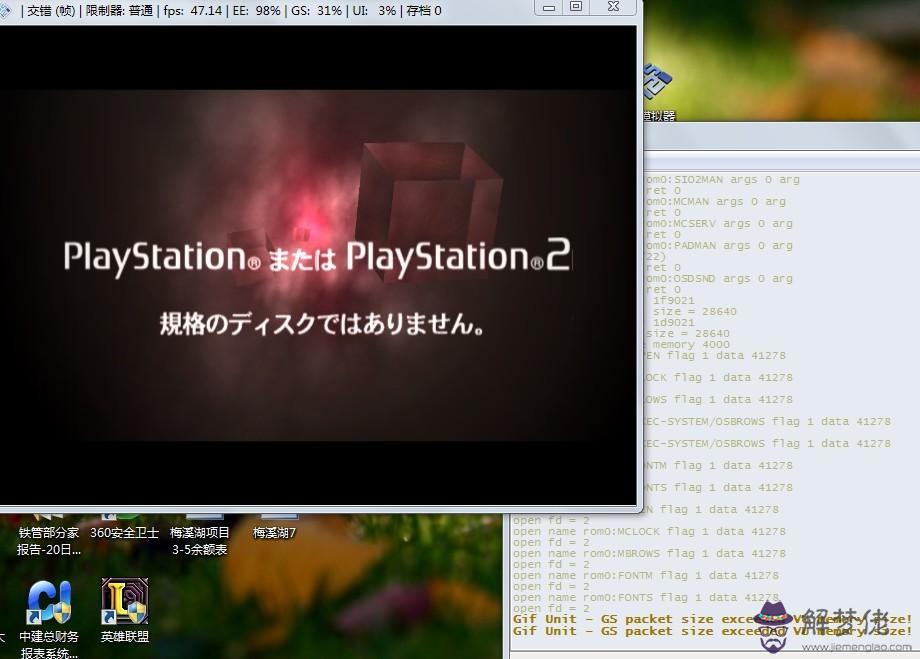The width and height of the screenshot is (920, 659).
Task: Select the 1d9021 line in console log
Action: [674, 322]
